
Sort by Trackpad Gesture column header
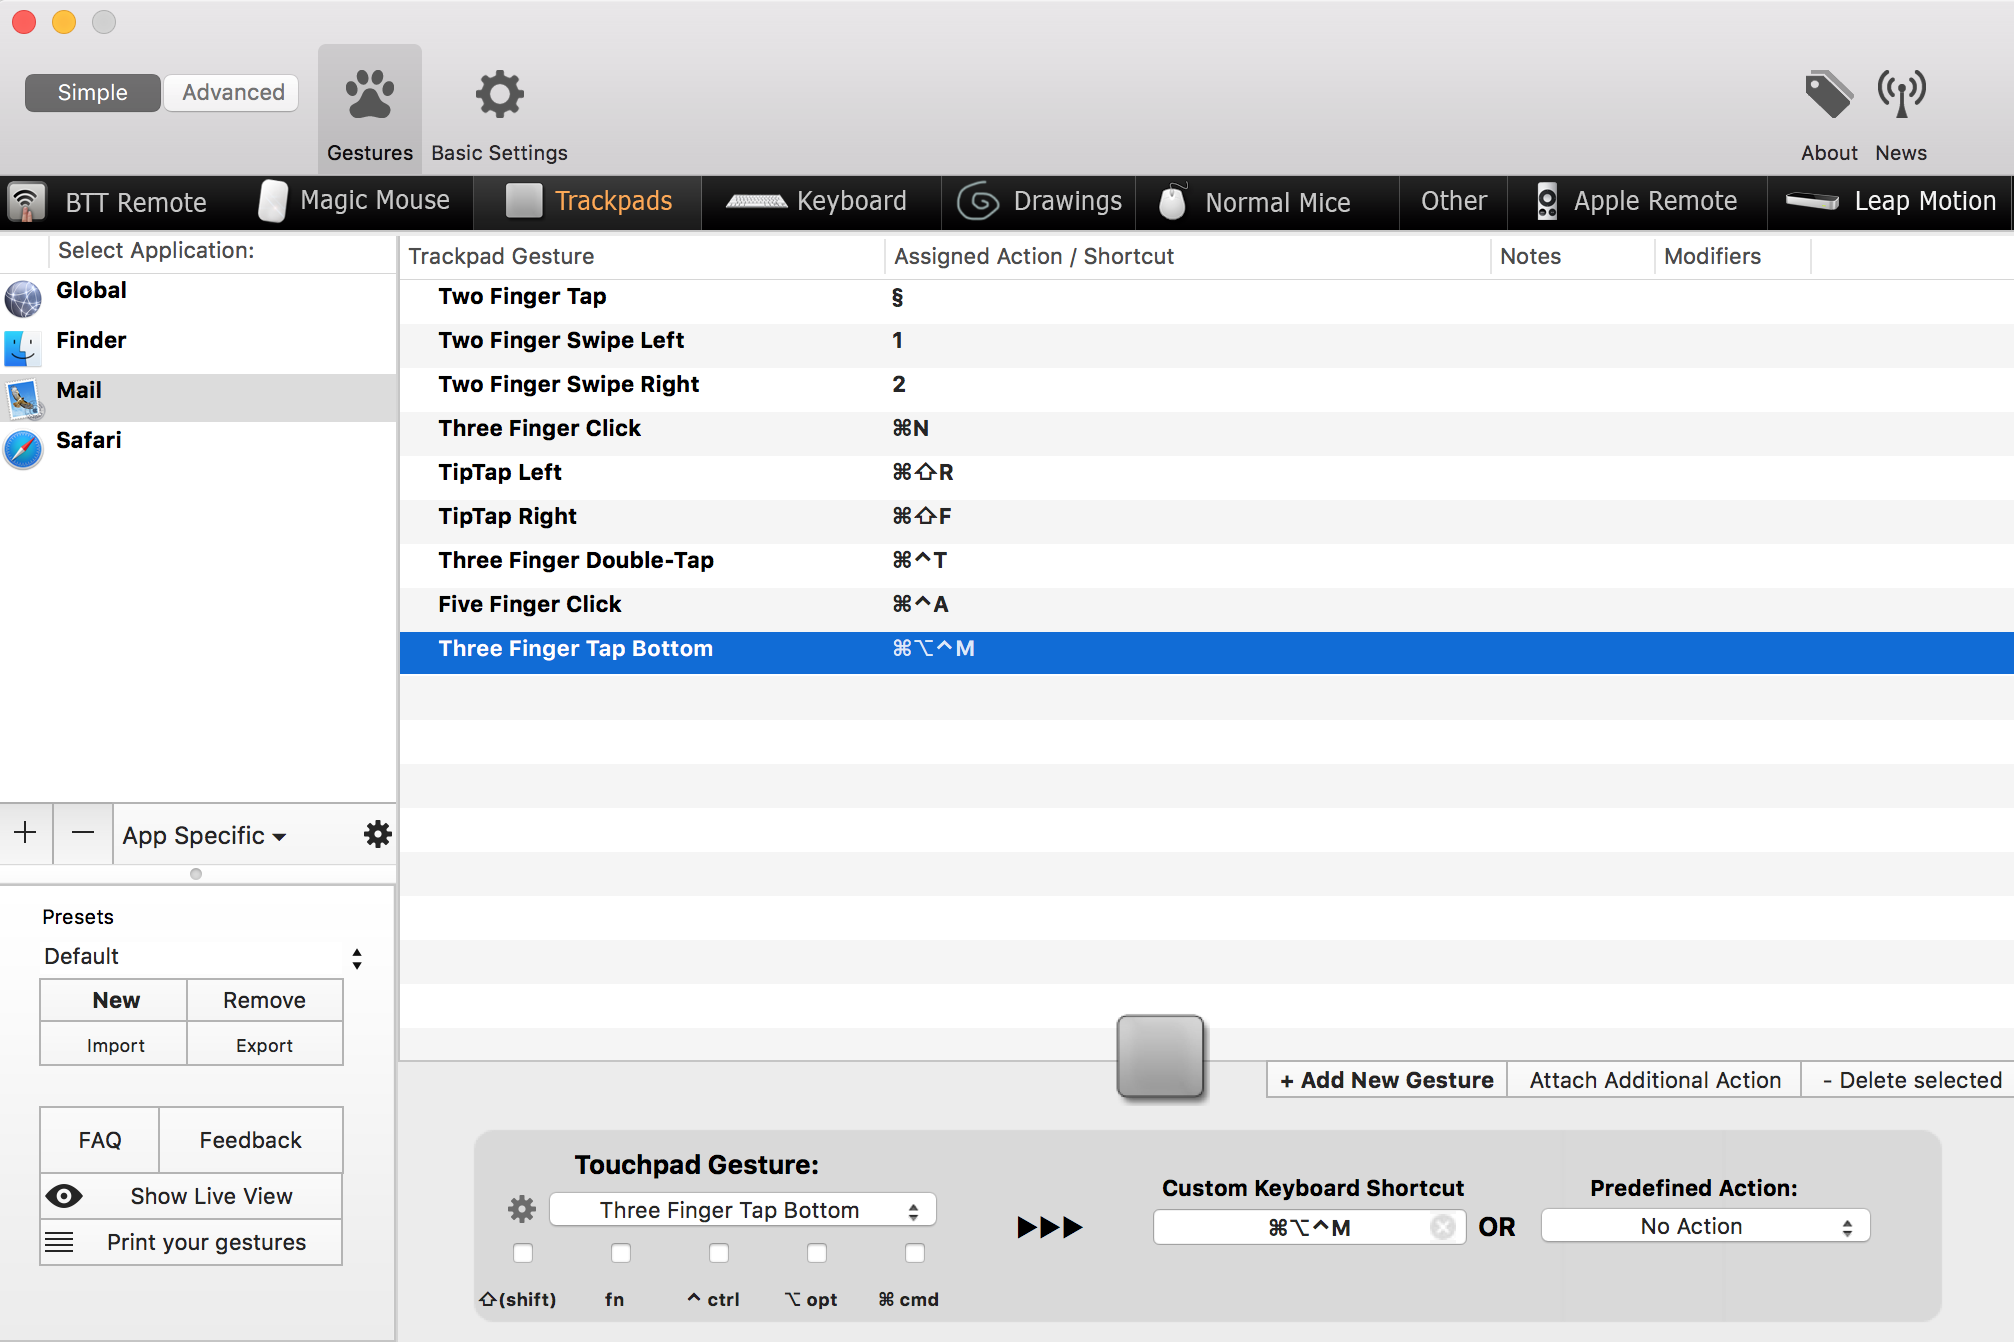coord(642,256)
